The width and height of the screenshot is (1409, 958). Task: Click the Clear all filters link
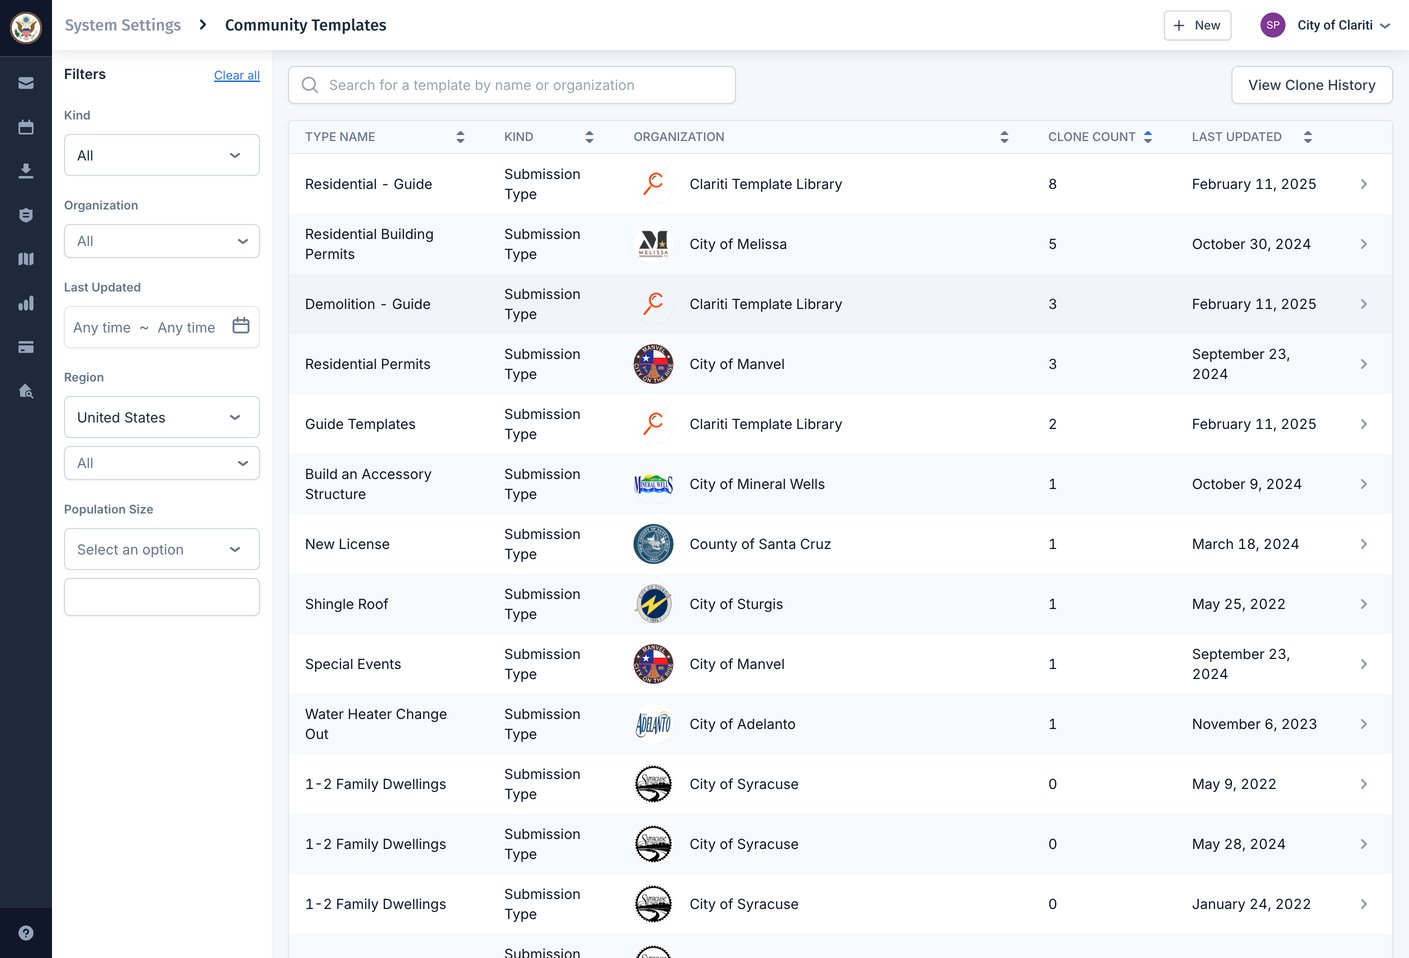(236, 75)
